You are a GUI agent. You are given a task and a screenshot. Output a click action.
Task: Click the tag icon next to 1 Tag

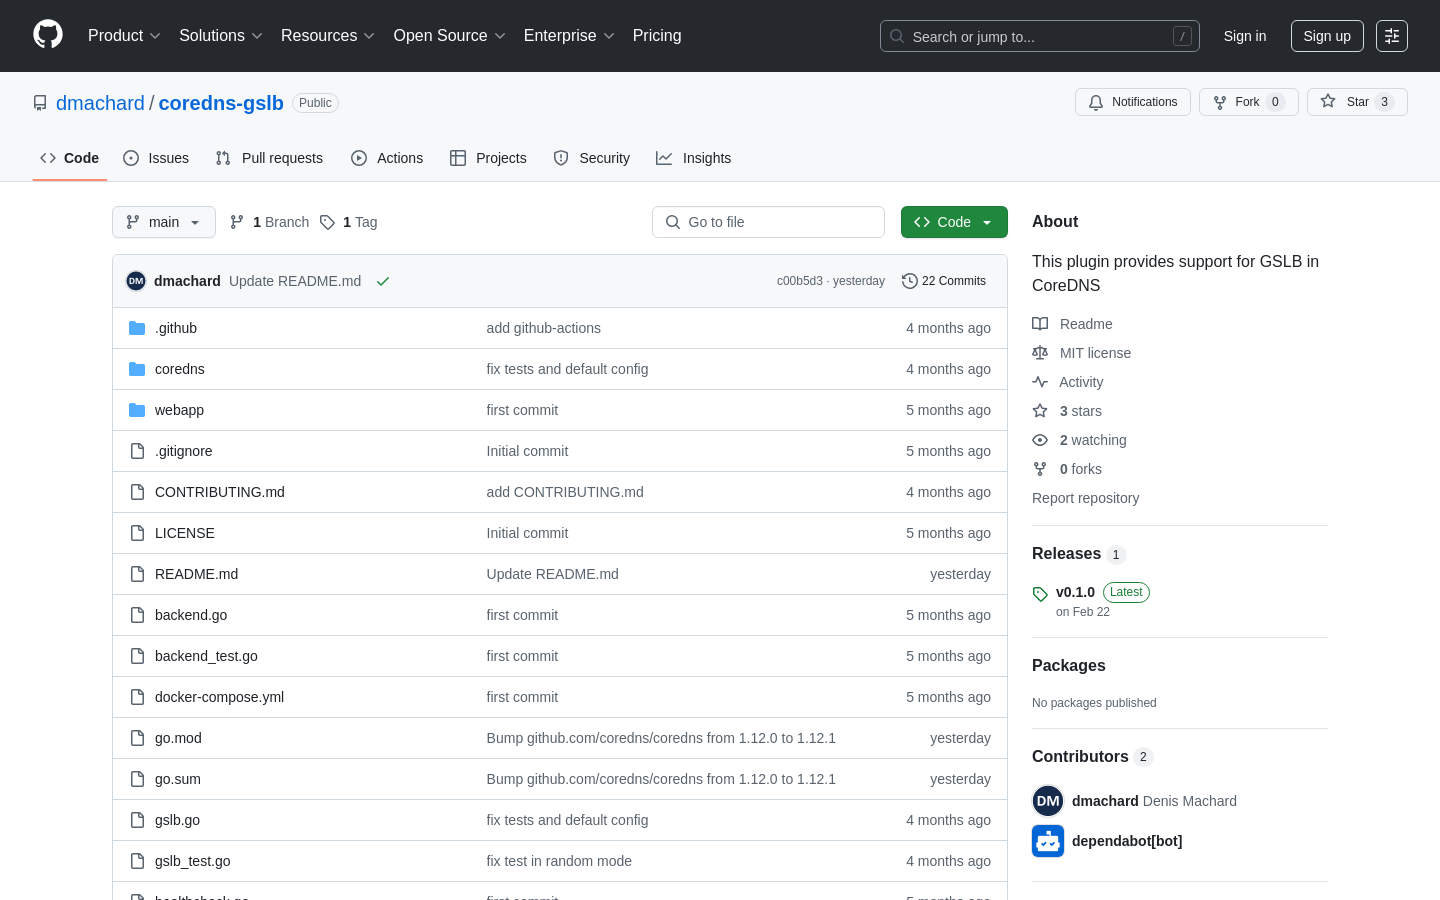pyautogui.click(x=327, y=222)
